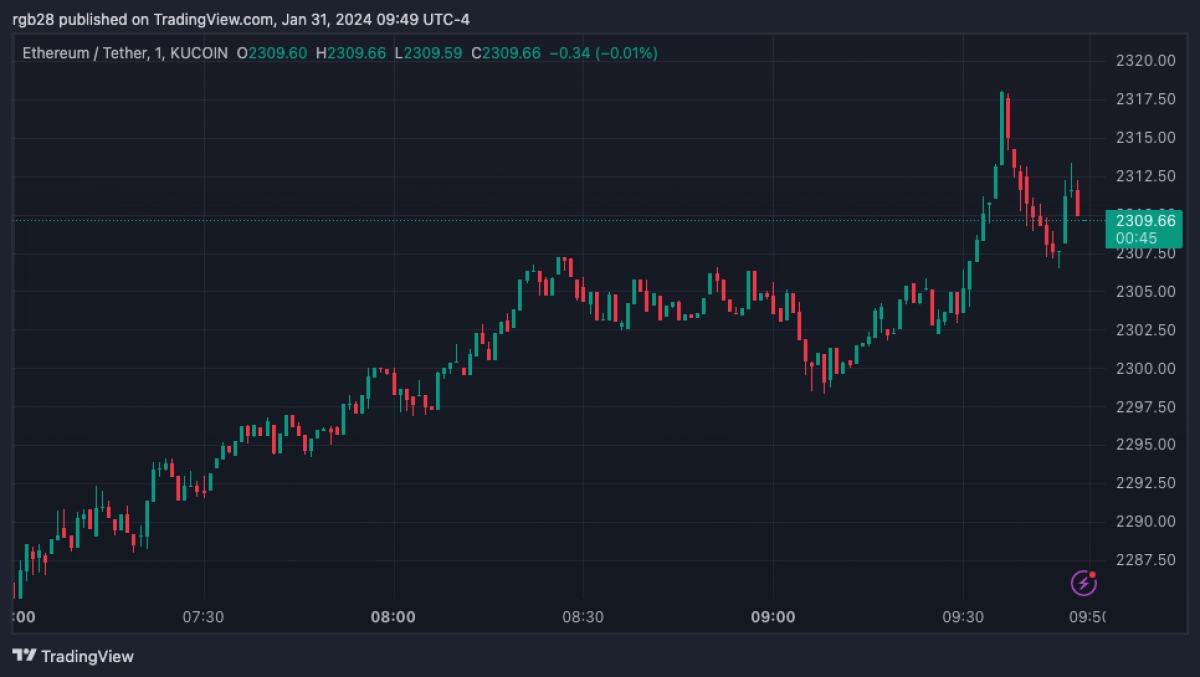This screenshot has height=677, width=1200.
Task: Click the 09:30 time axis label
Action: 963,617
